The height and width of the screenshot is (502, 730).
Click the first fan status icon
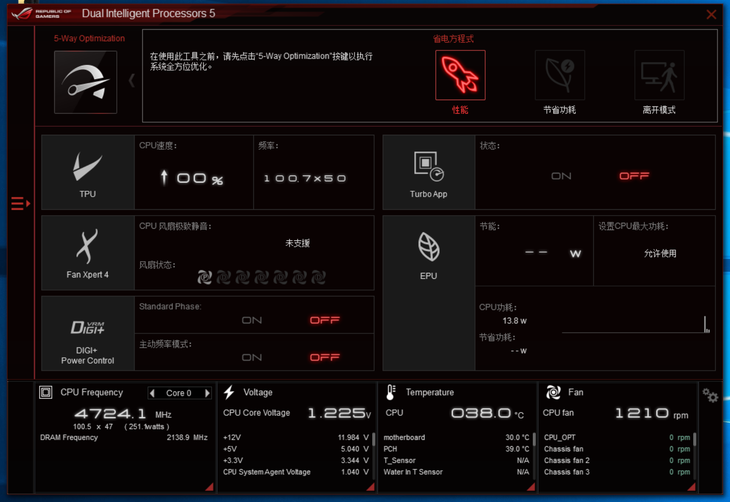[x=204, y=277]
